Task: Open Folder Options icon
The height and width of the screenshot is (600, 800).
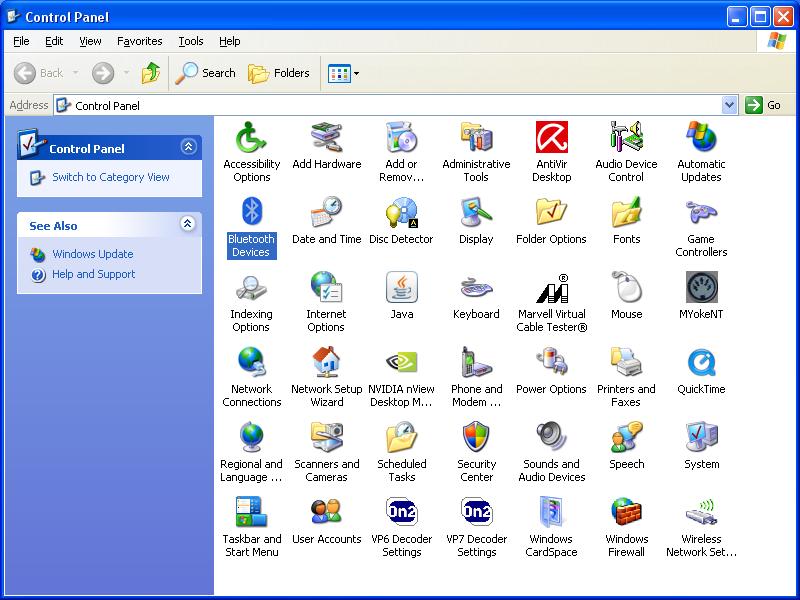Action: [x=552, y=212]
